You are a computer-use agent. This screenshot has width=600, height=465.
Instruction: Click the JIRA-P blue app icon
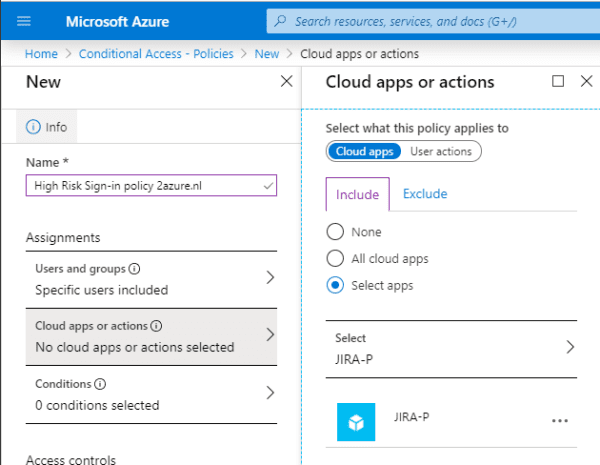coord(356,422)
